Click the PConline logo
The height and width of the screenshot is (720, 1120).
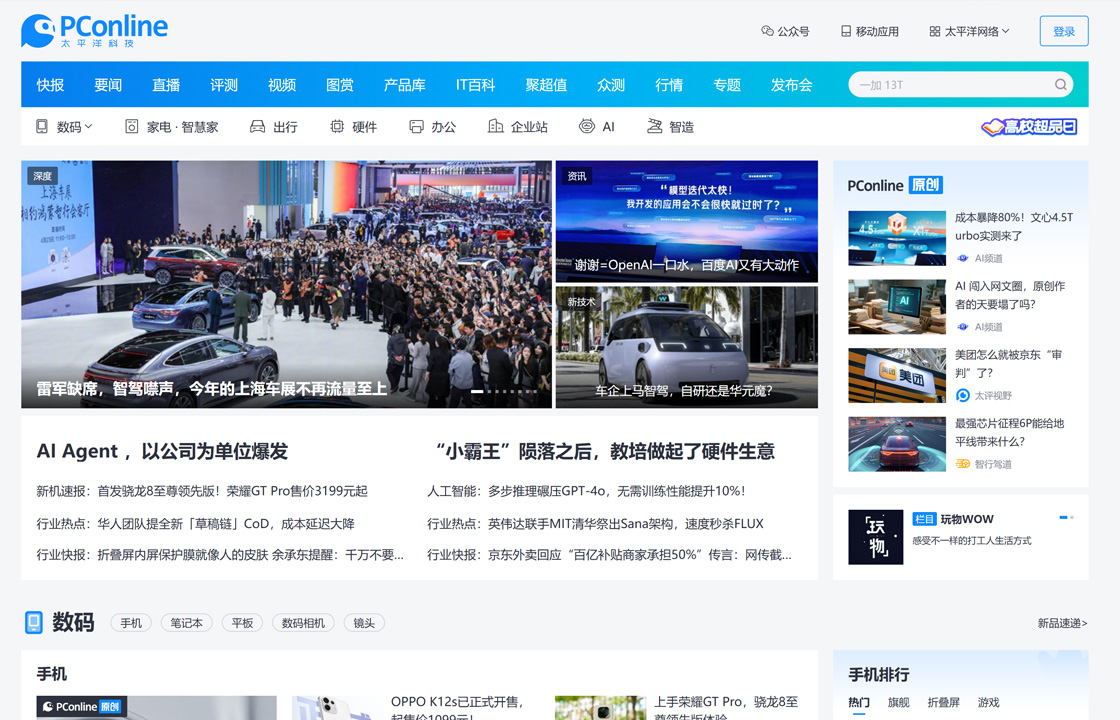(95, 31)
